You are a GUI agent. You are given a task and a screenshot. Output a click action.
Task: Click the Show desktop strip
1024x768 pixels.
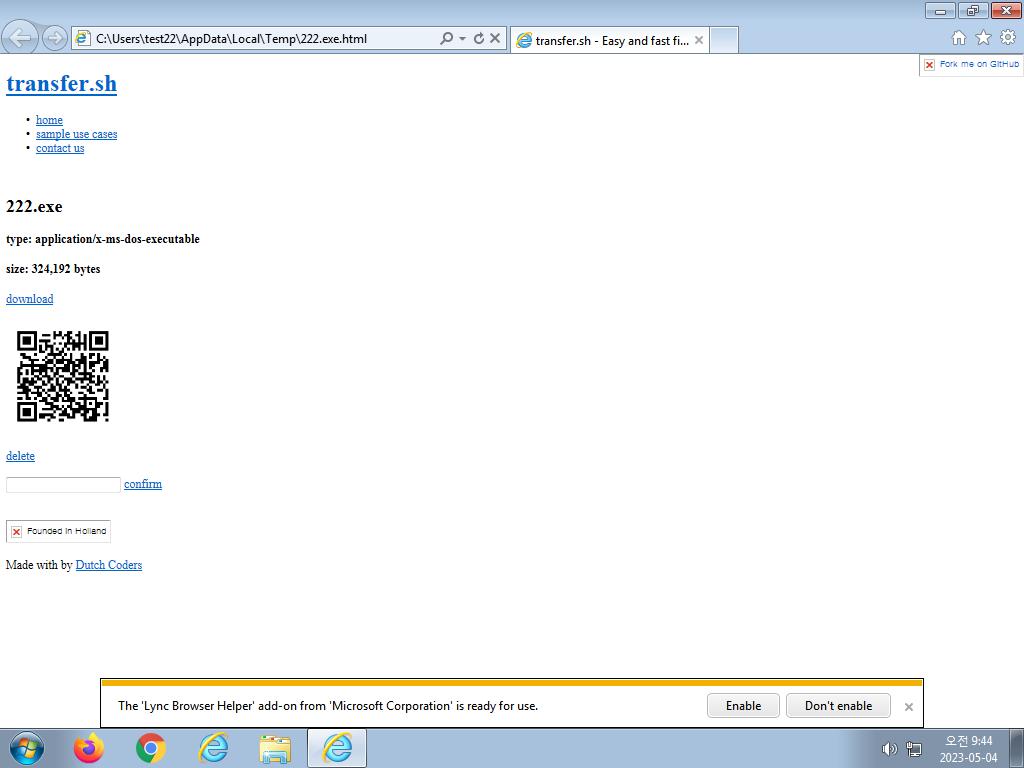[1017, 748]
